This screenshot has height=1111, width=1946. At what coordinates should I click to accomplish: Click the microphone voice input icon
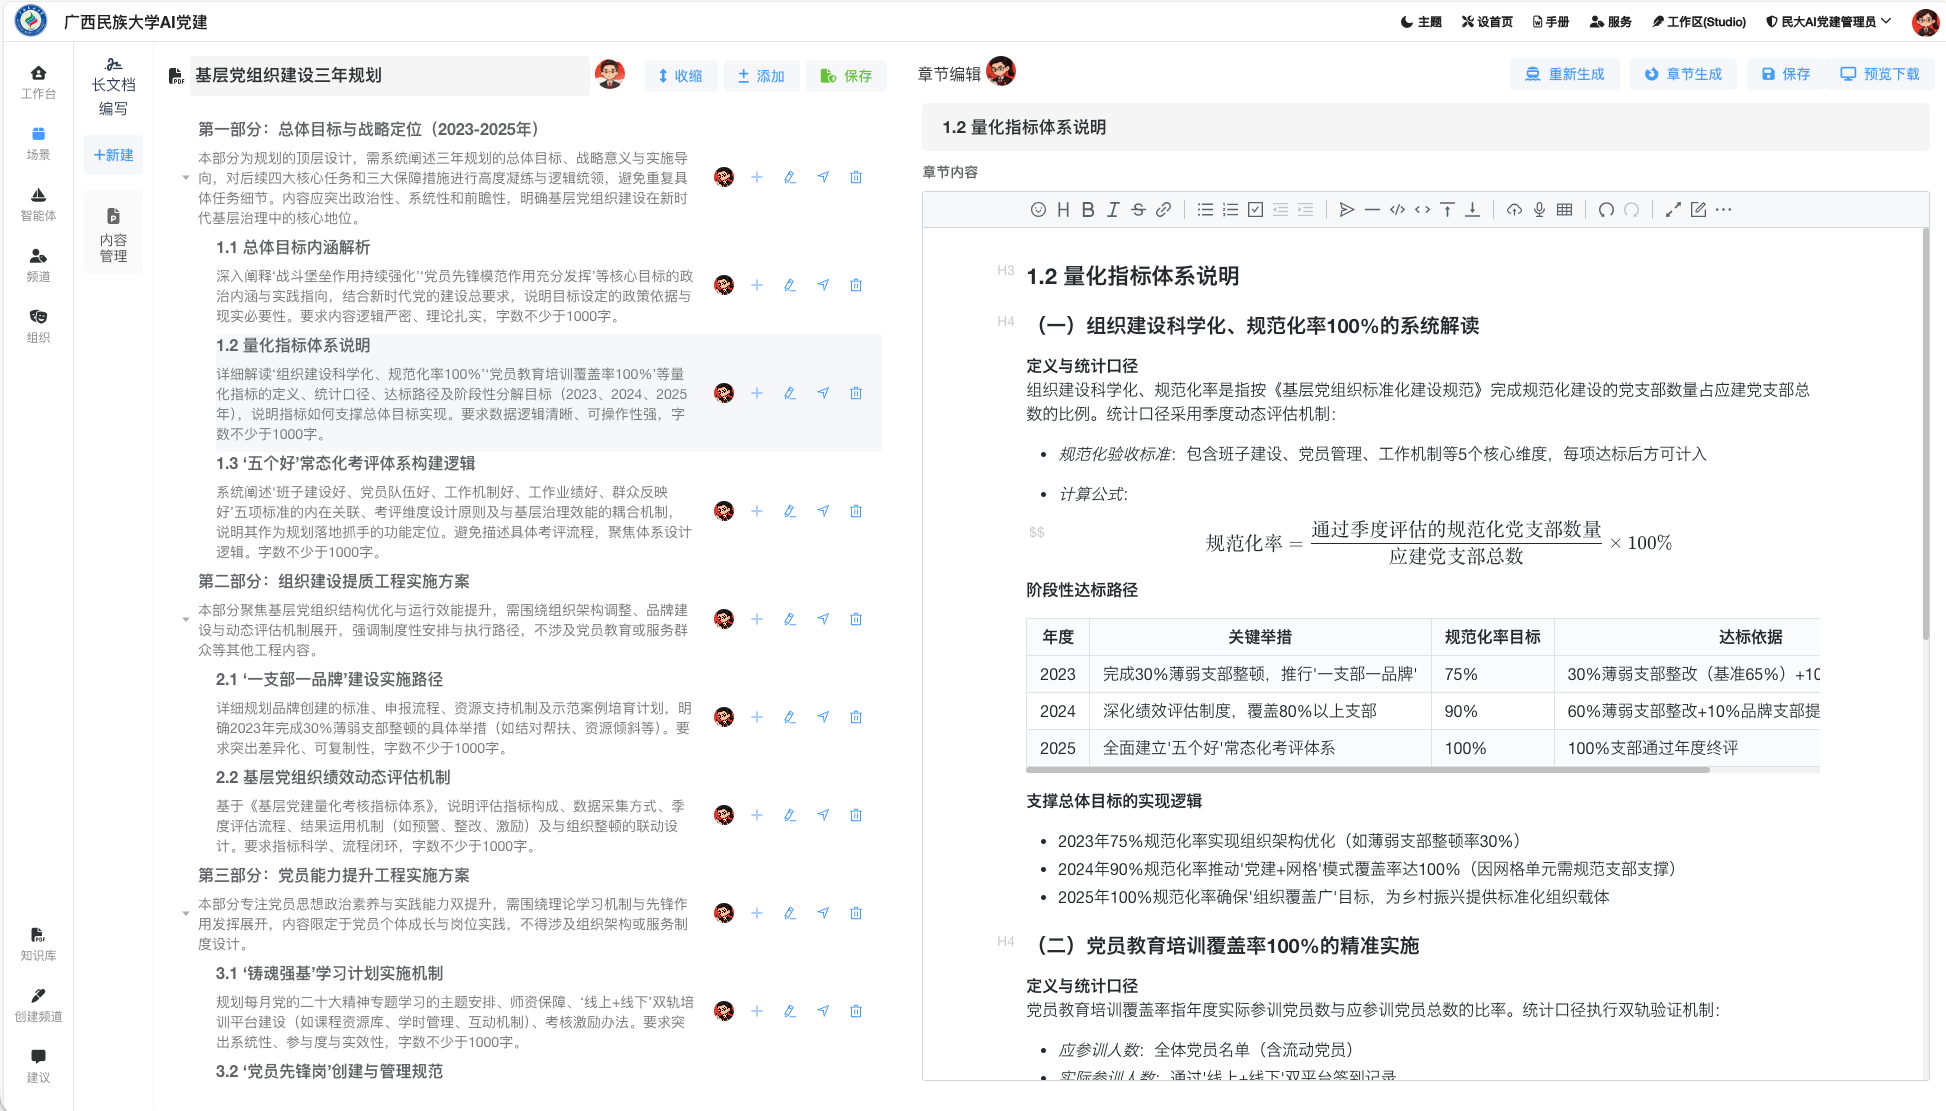point(1539,210)
